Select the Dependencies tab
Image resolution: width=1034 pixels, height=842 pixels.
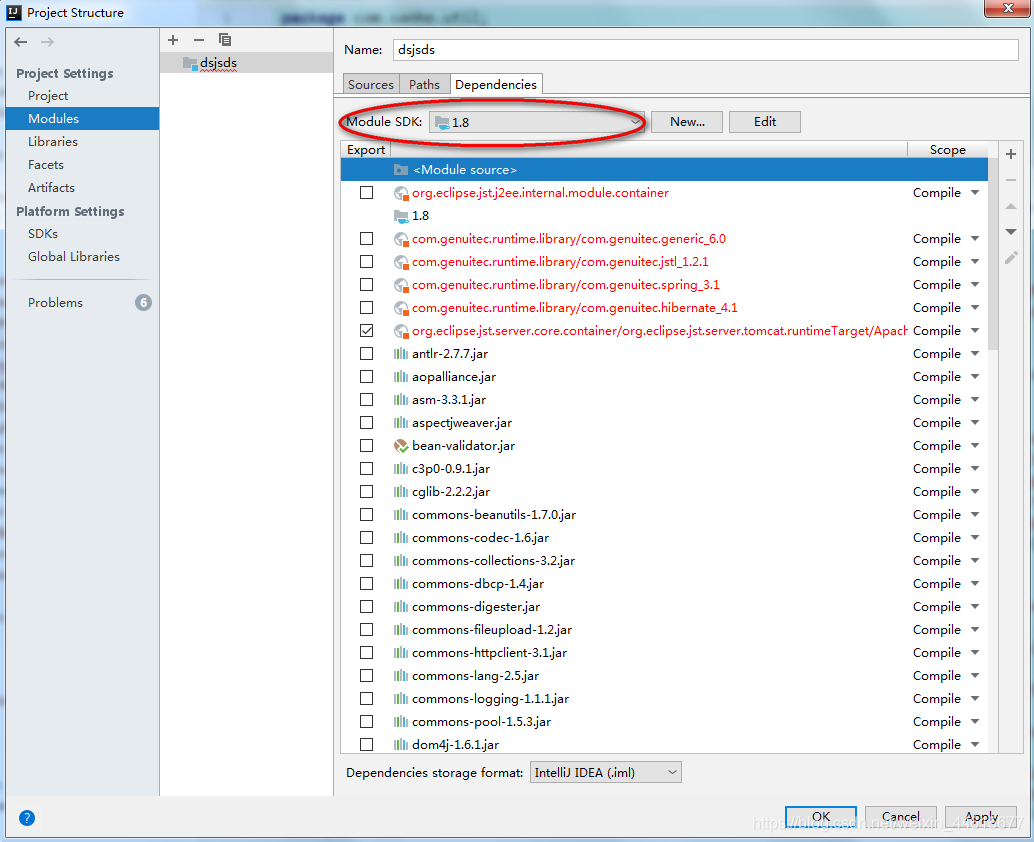(x=496, y=84)
